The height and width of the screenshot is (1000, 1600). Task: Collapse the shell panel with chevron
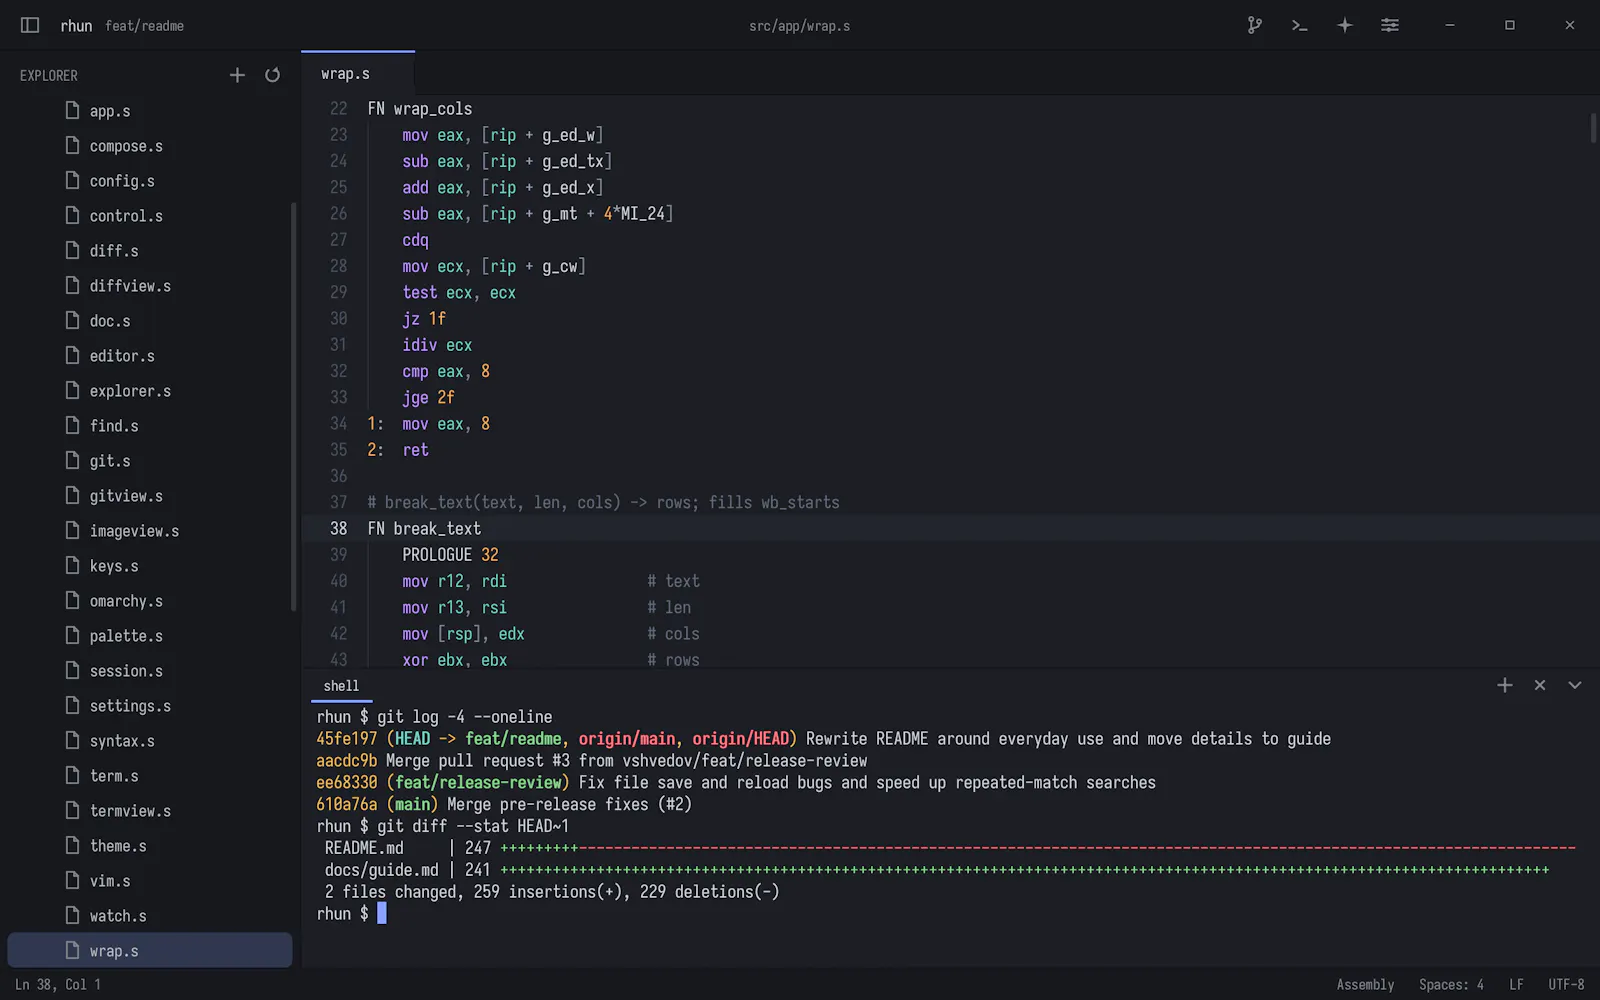1574,685
